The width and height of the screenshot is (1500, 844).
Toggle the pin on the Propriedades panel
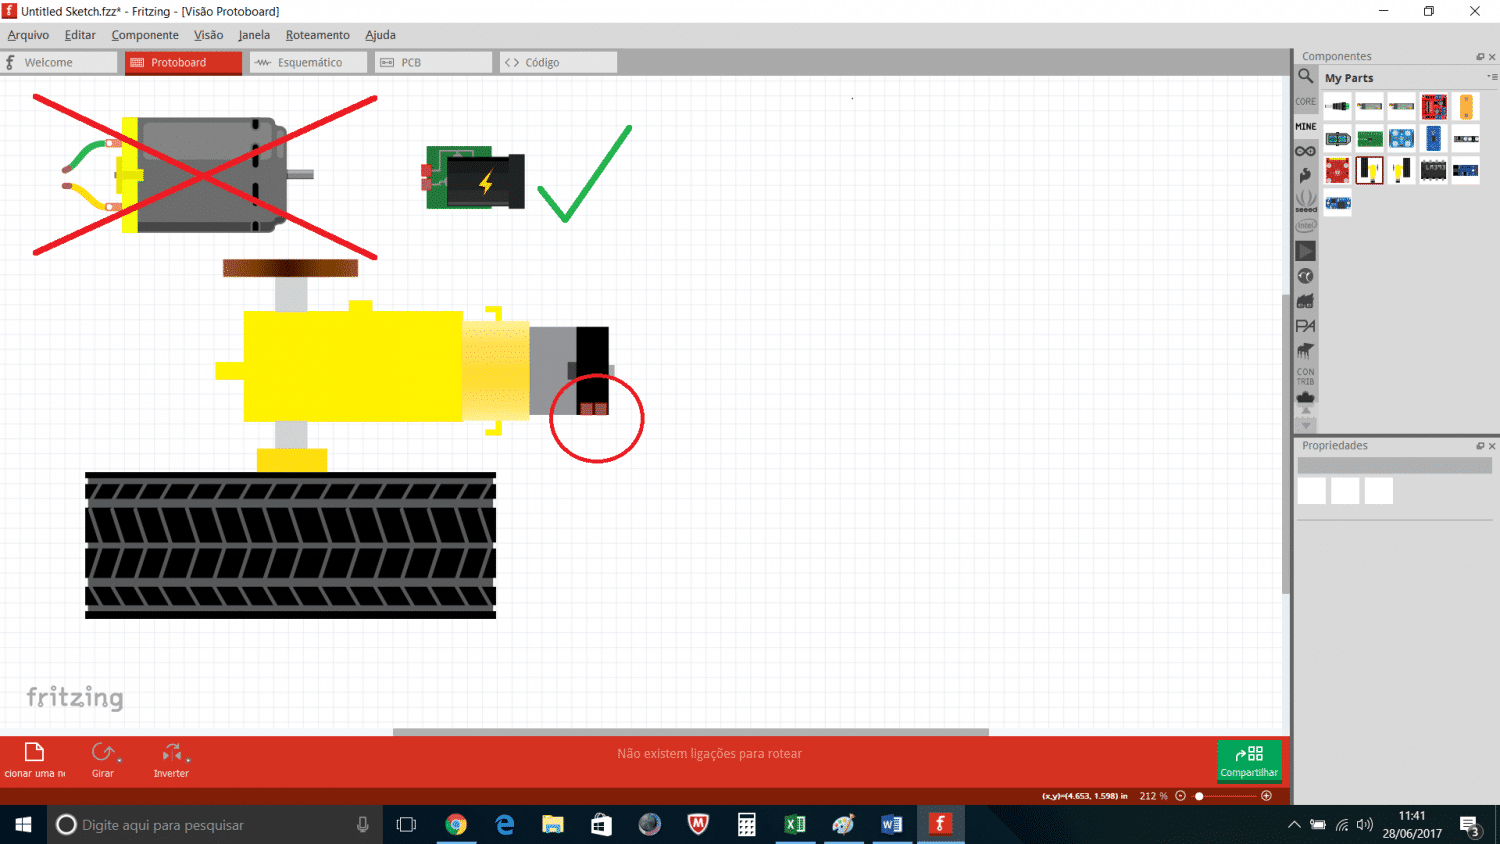pos(1481,445)
